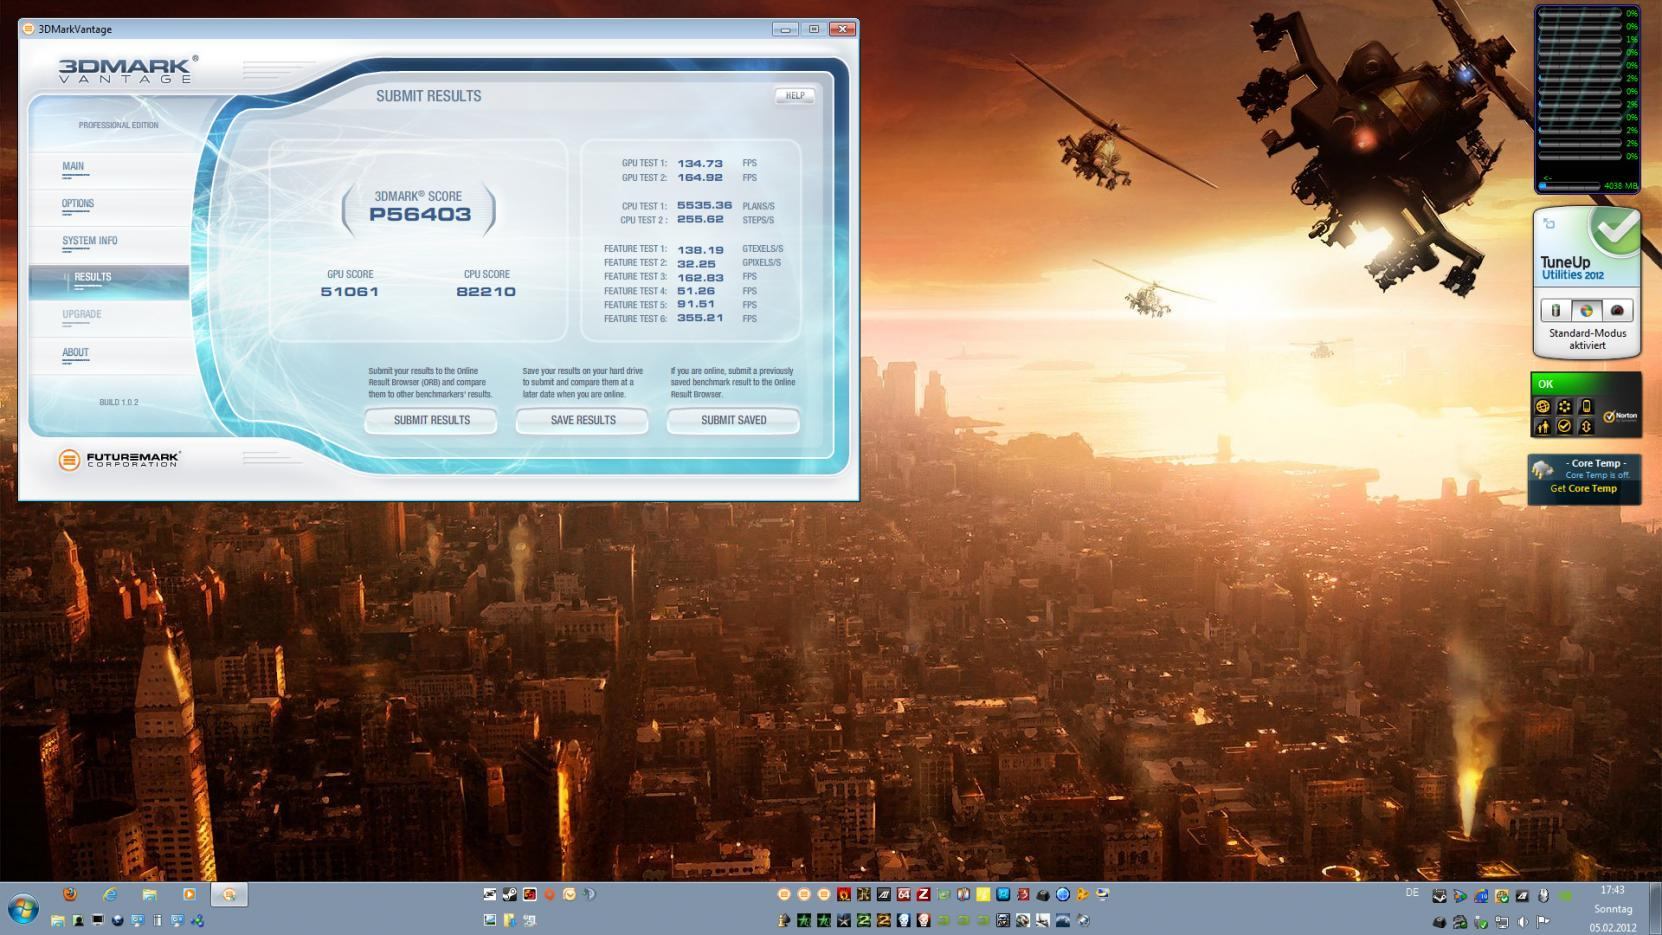Open Norton mobile phone icon
Viewport: 1662px width, 935px height.
point(1586,407)
